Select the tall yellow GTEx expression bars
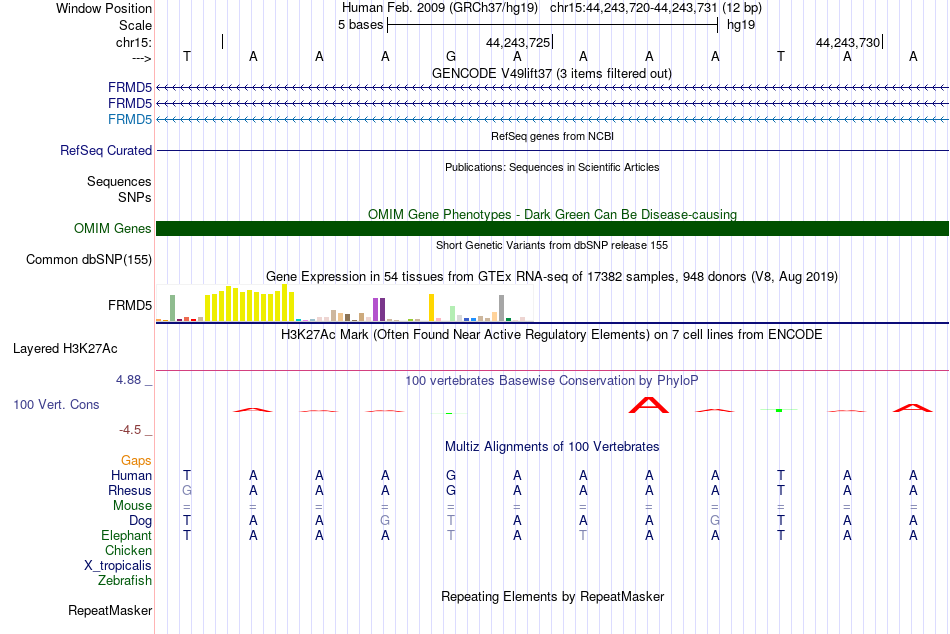 point(250,303)
